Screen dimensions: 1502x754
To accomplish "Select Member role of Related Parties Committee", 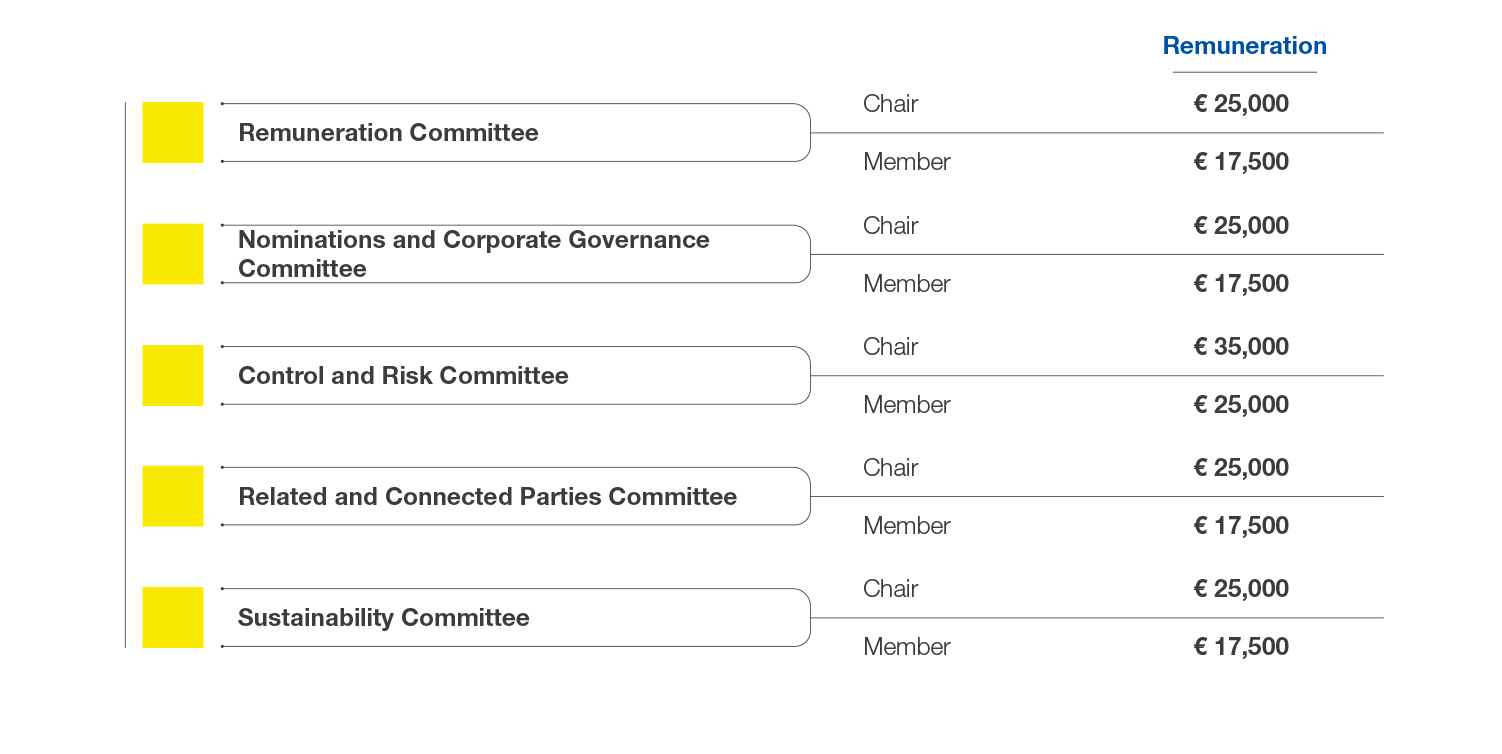I will tap(907, 526).
